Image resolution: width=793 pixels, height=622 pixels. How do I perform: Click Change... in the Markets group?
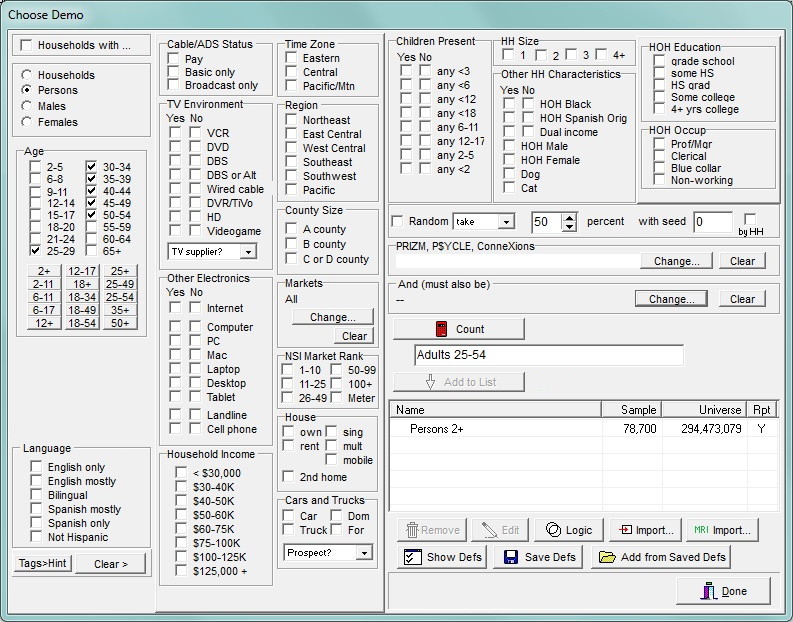(333, 317)
